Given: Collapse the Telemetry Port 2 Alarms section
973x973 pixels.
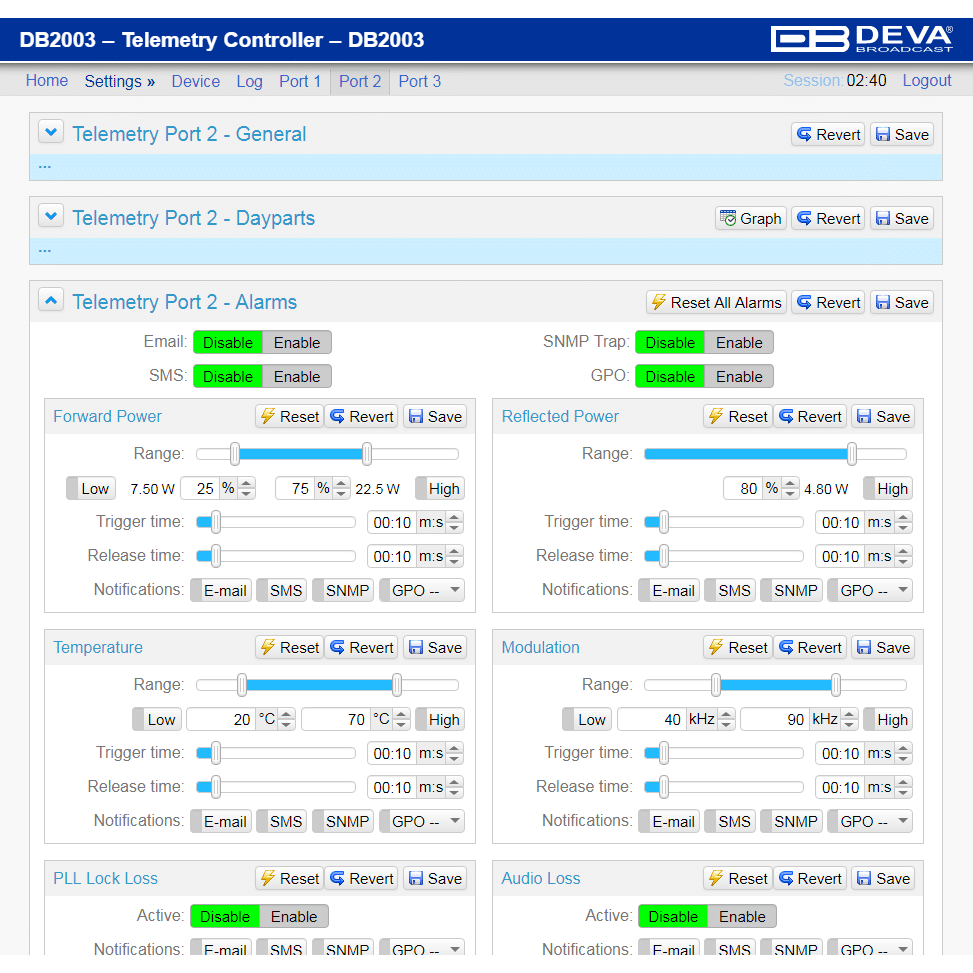Looking at the screenshot, I should click(x=51, y=300).
